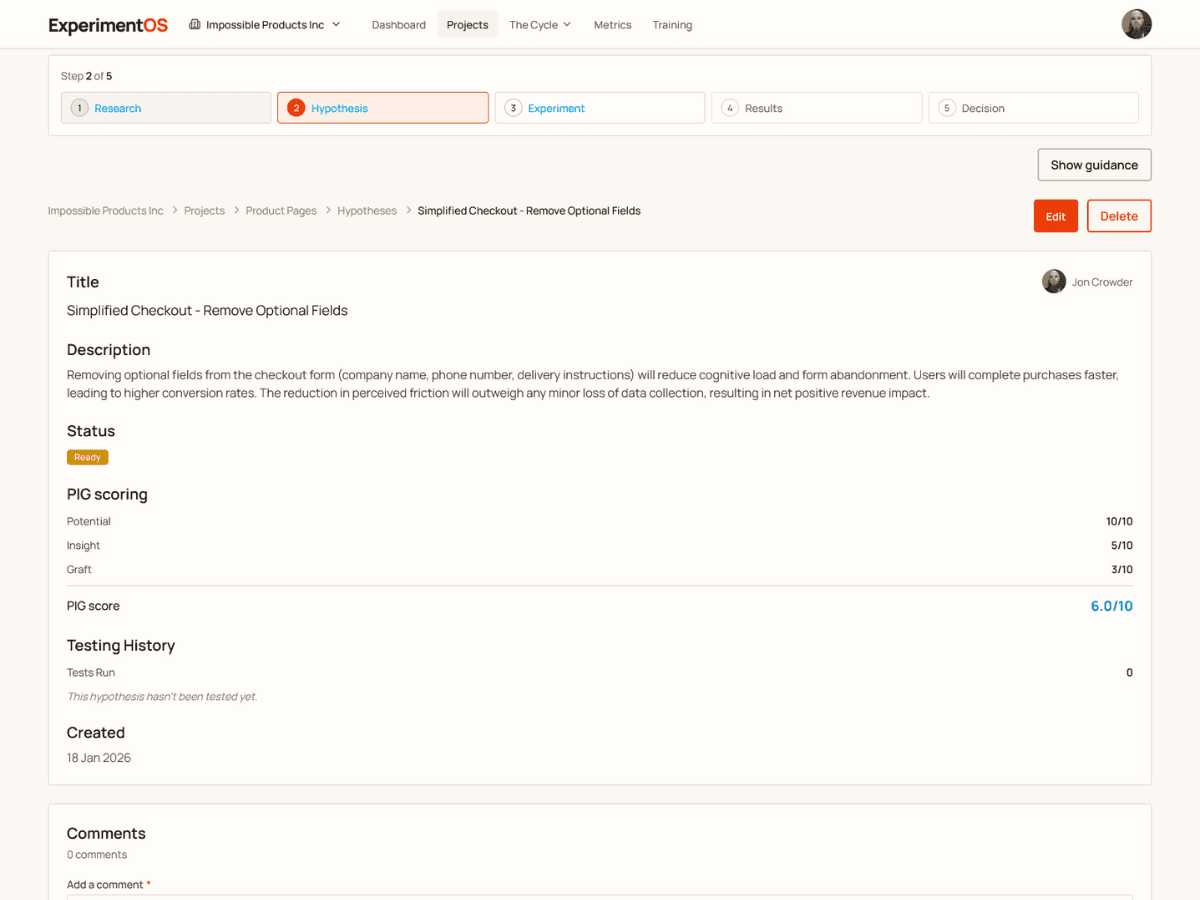1200x900 pixels.
Task: Click the Show guidance button
Action: click(x=1094, y=165)
